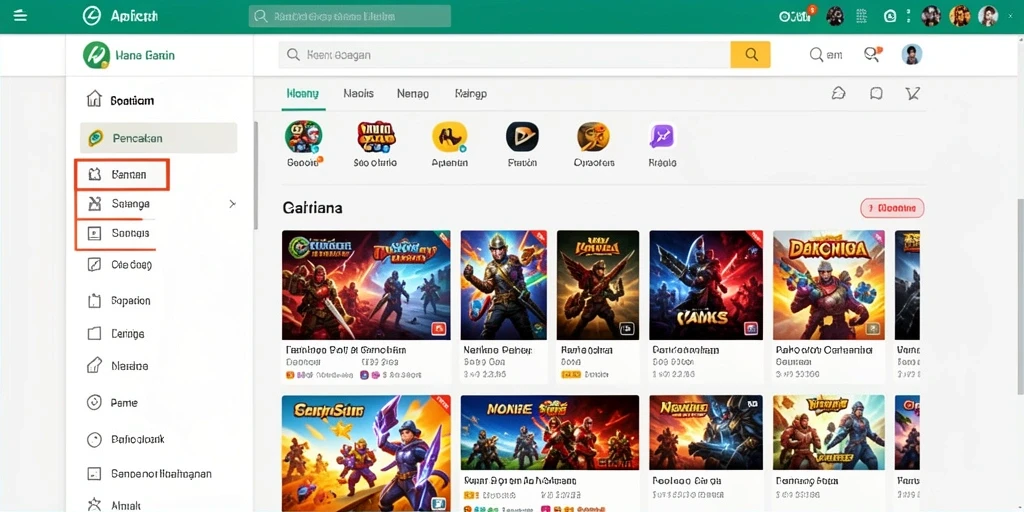Click the Pako olot Oatanaiiar game title

click(824, 350)
